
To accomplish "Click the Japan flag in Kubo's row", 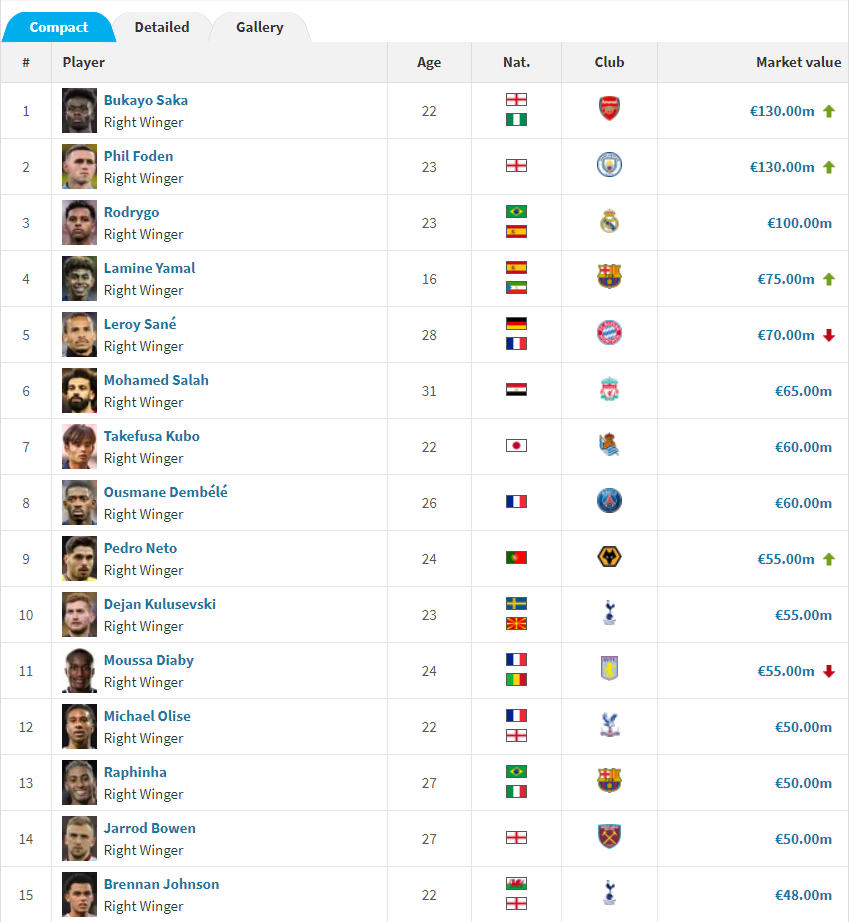I will [x=516, y=446].
